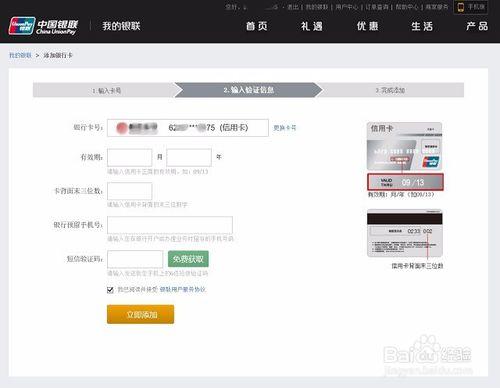Open the 我的银联 header section title
Viewport: 500px width, 388px height.
click(x=121, y=26)
